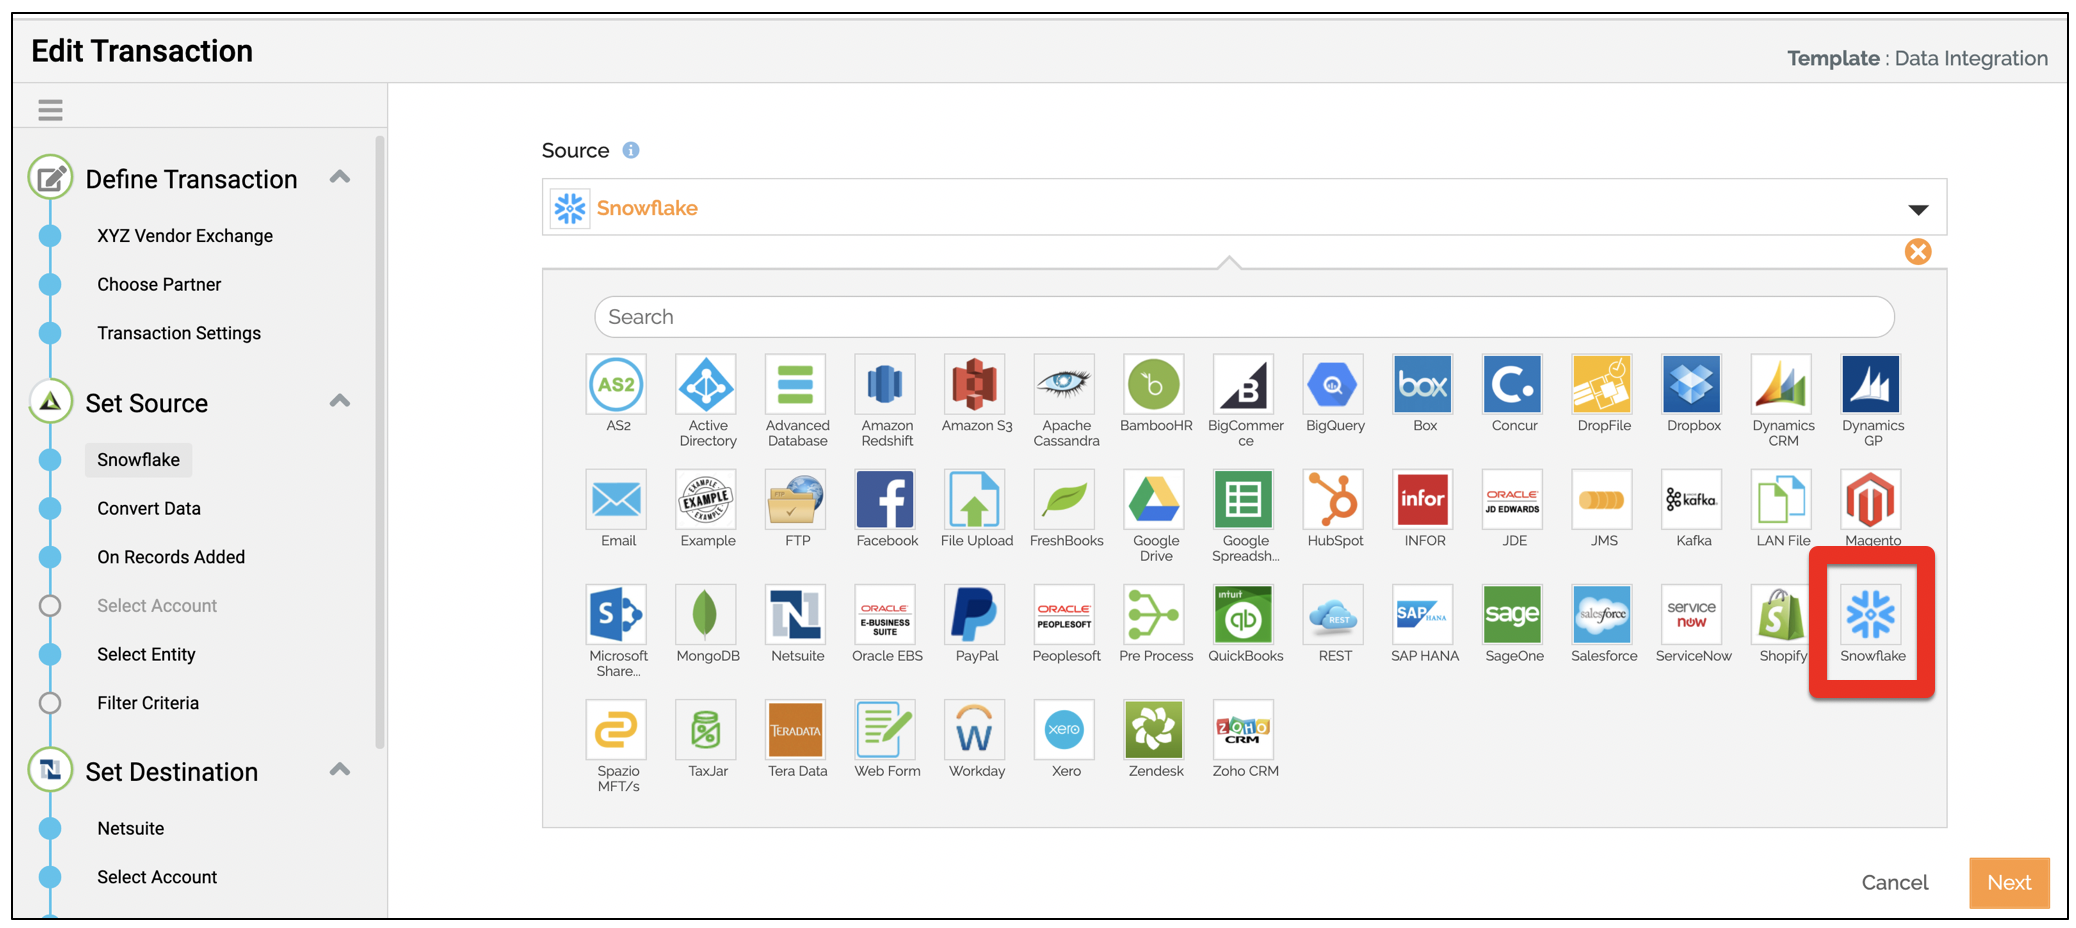Select the Kafka connector icon
Image resolution: width=2076 pixels, height=928 pixels.
(x=1692, y=499)
